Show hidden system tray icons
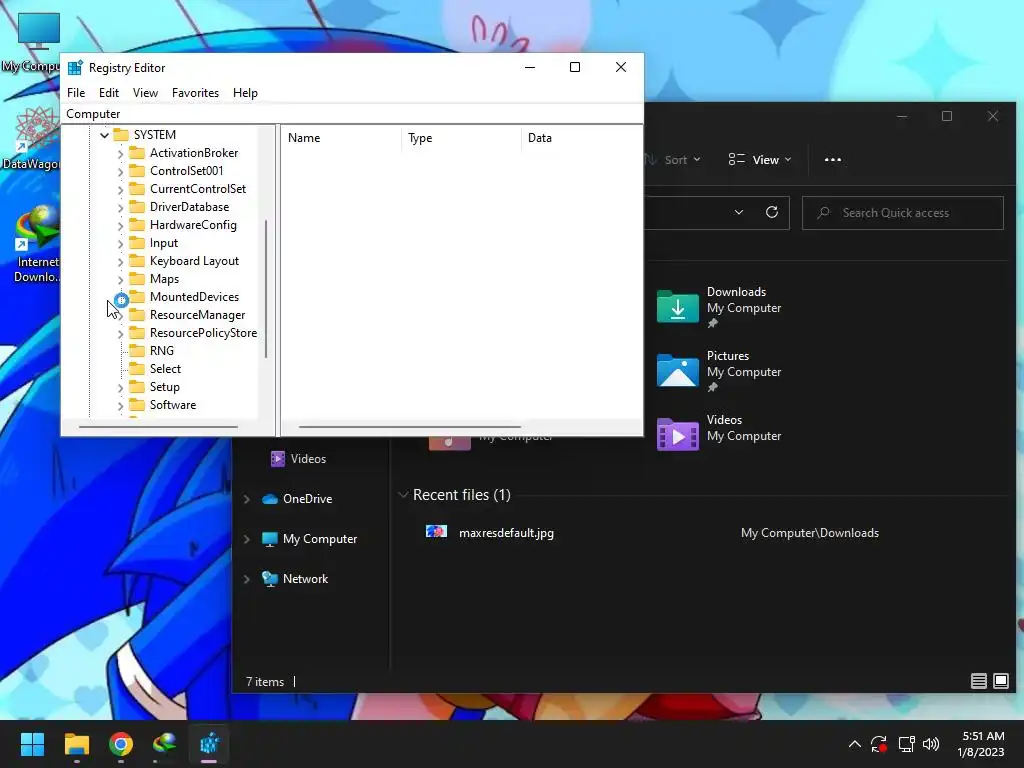This screenshot has width=1024, height=768. 854,744
